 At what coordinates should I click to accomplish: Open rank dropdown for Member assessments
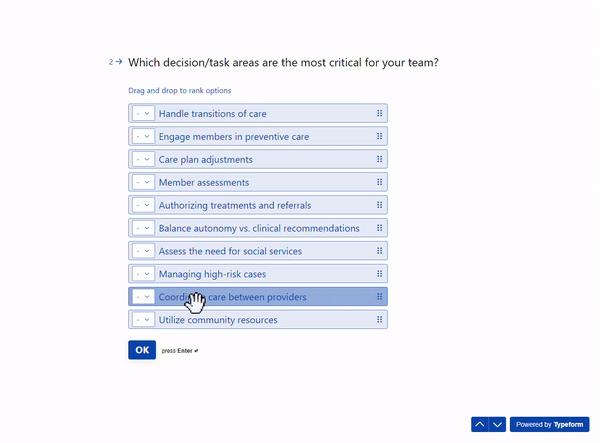point(143,182)
